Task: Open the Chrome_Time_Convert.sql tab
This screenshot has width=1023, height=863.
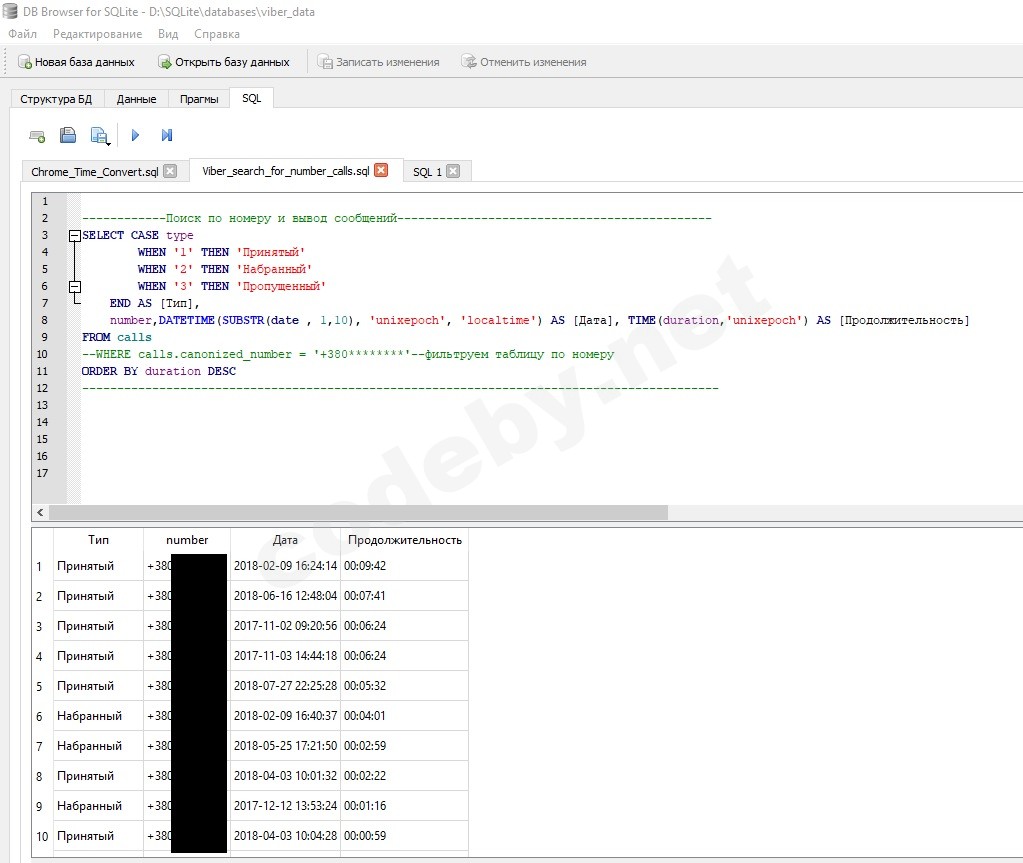Action: 95,172
